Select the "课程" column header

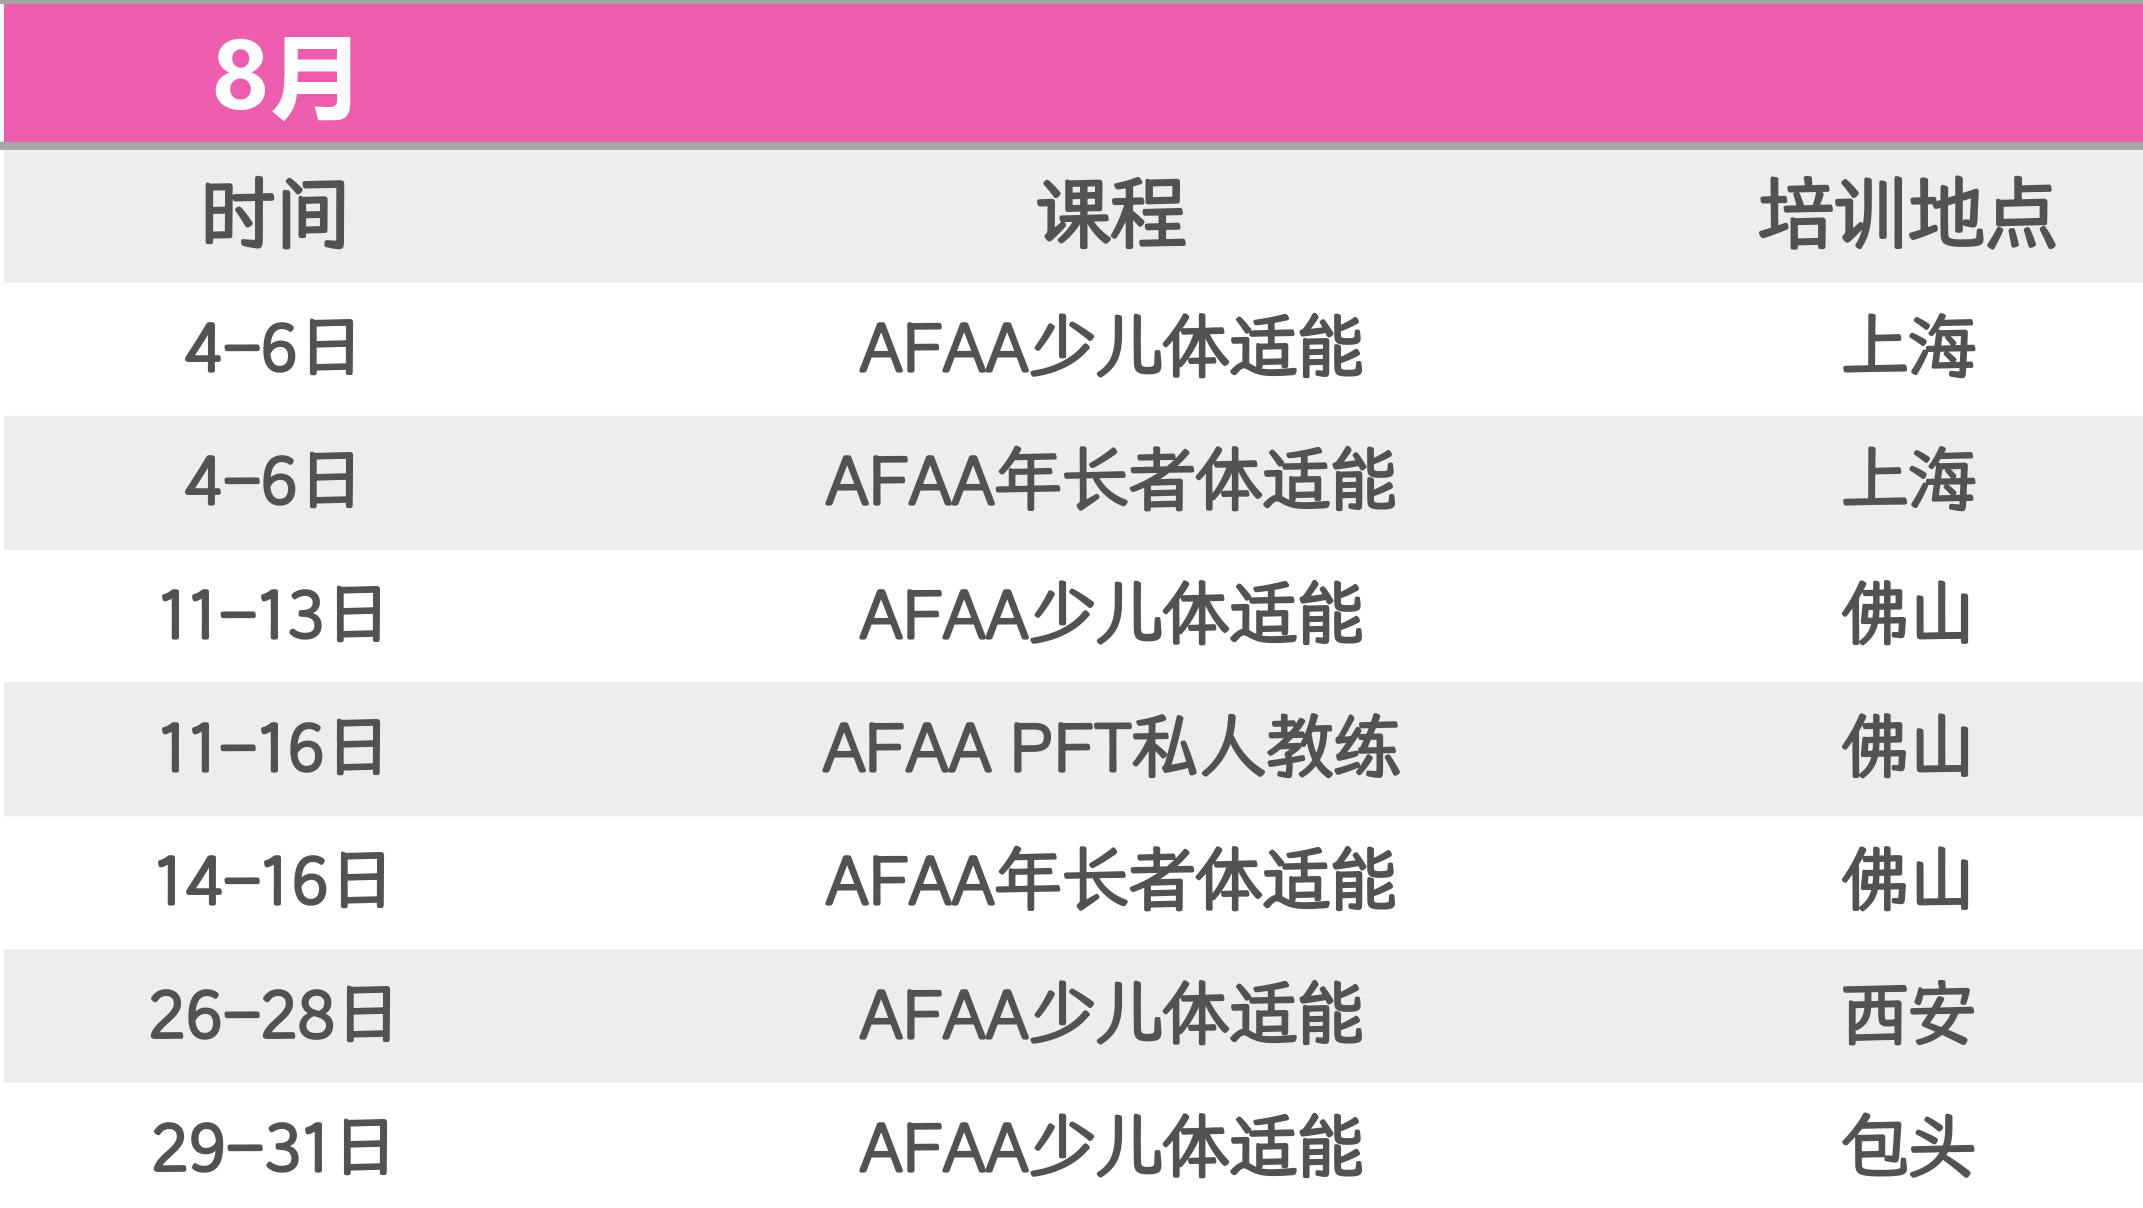1111,215
